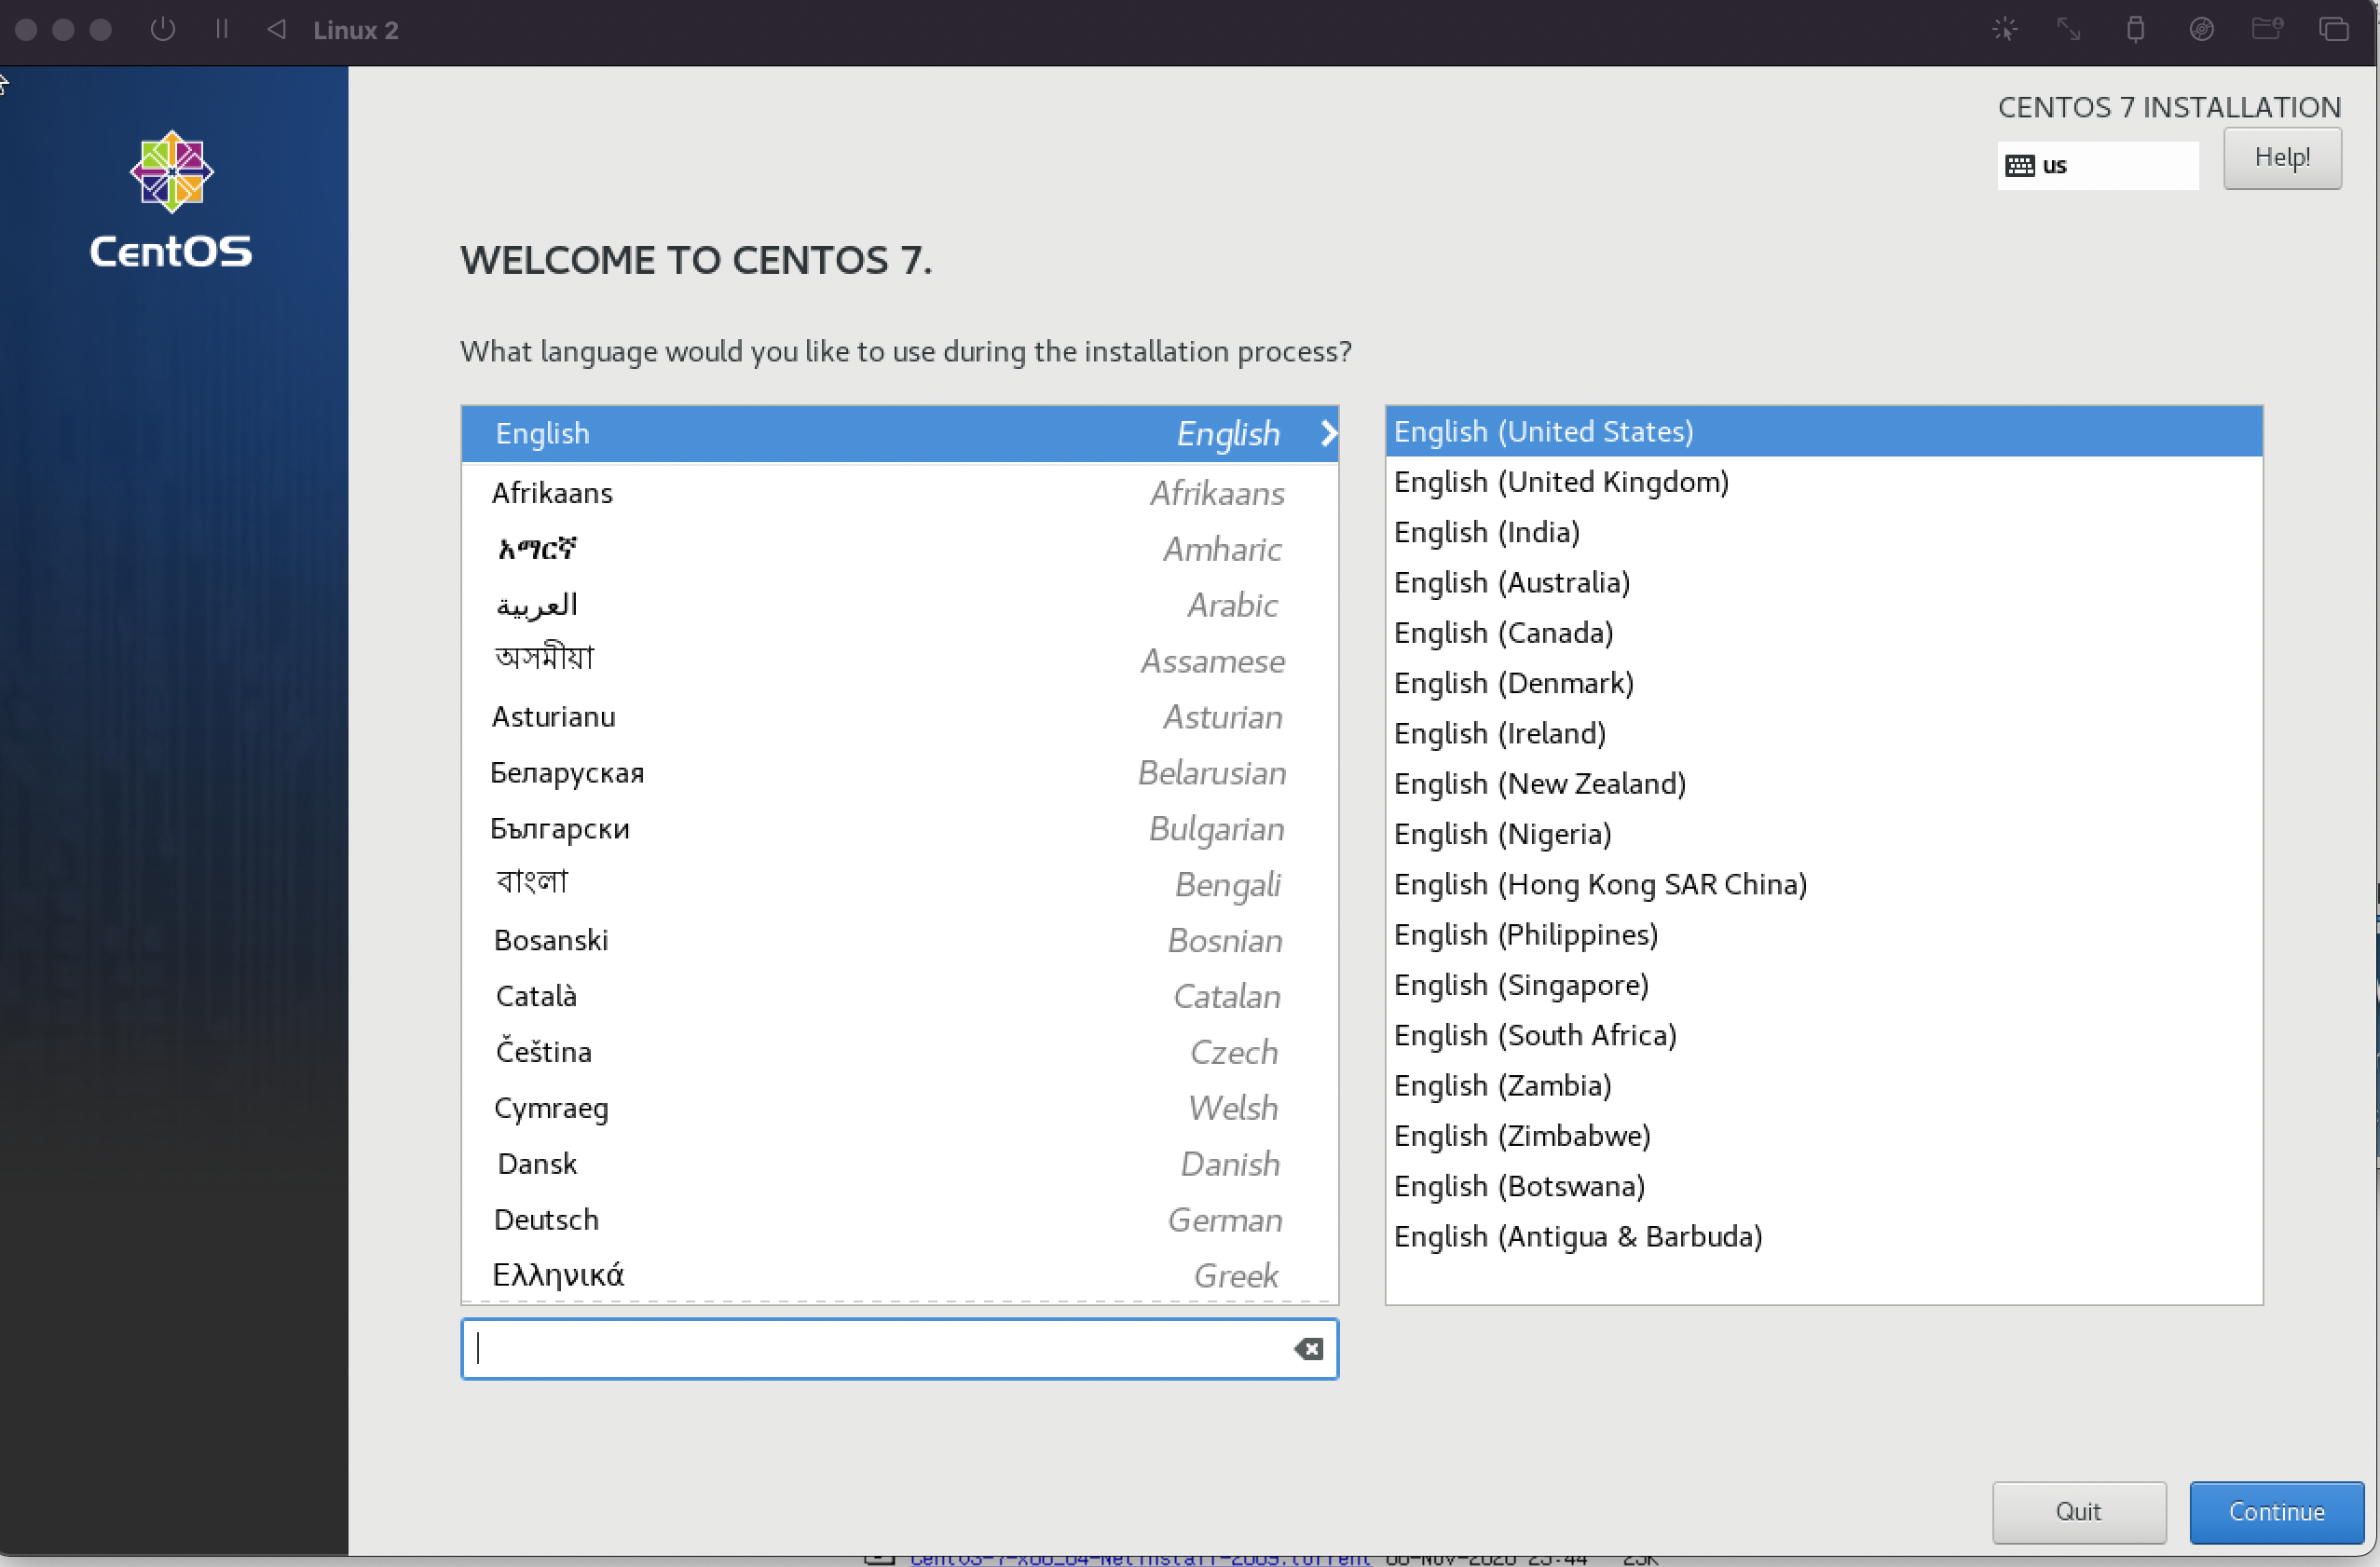Choose English (Canada) locale

(x=1824, y=633)
